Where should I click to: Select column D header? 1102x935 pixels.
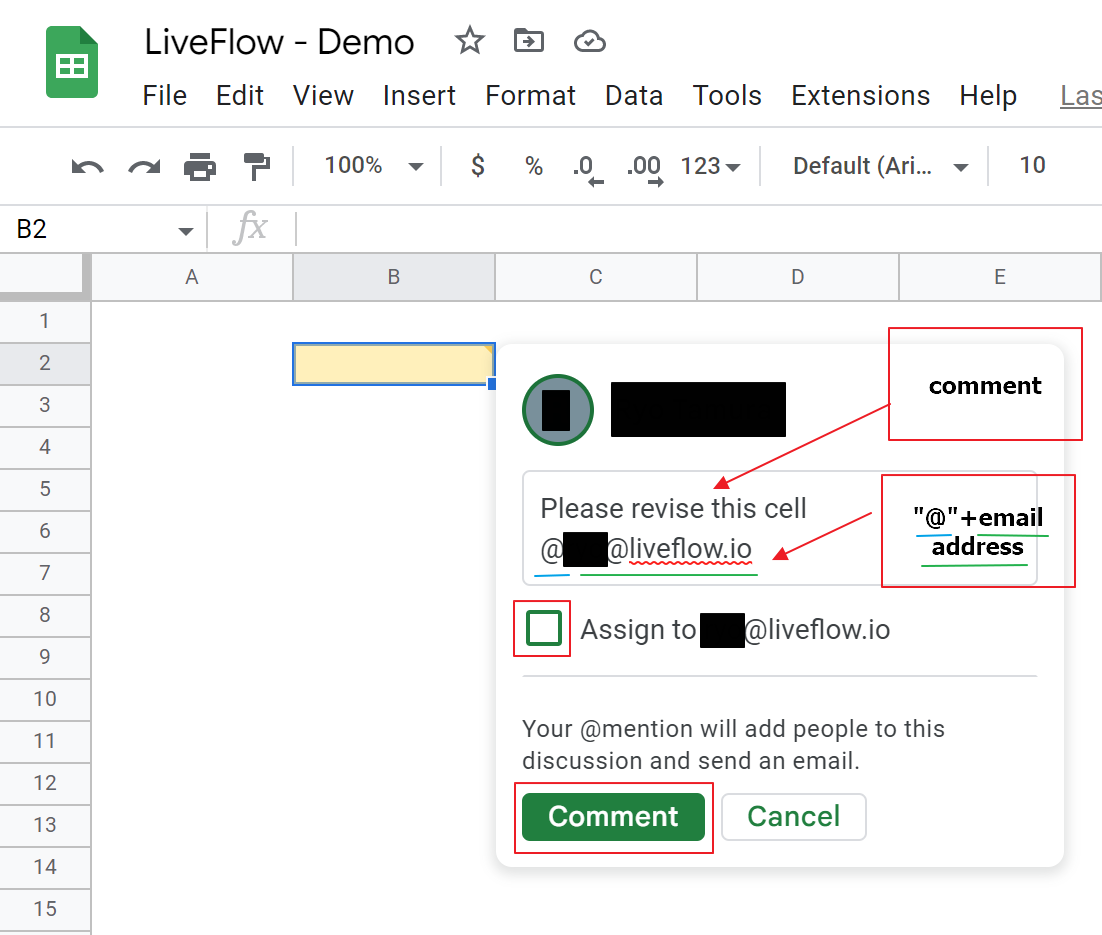[x=798, y=277]
